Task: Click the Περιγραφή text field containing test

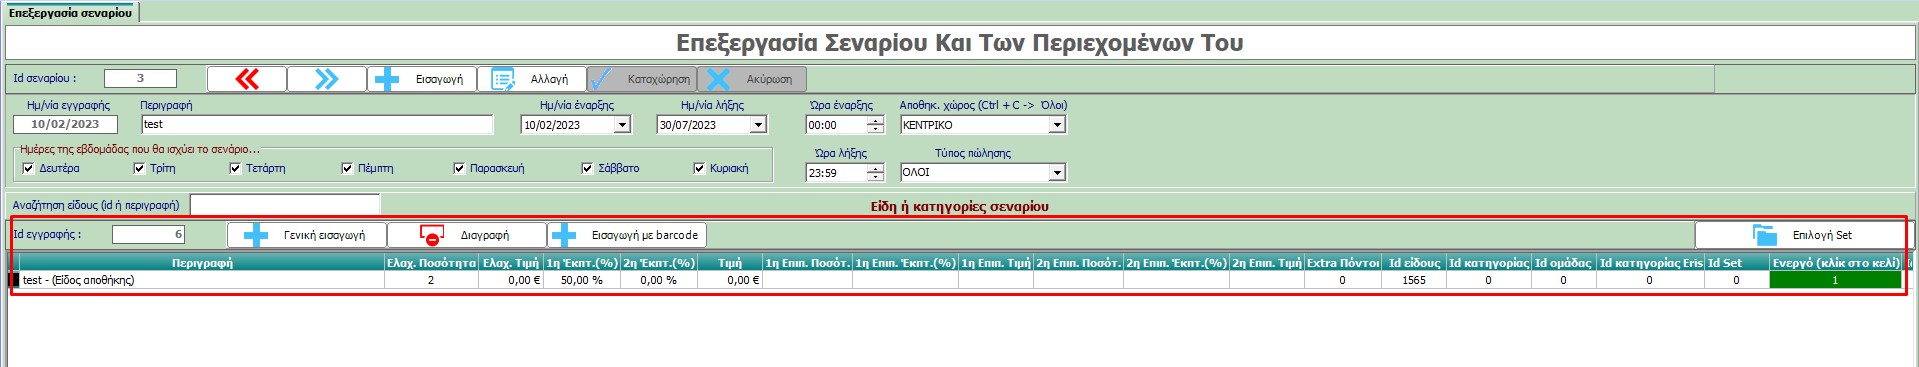Action: (317, 124)
